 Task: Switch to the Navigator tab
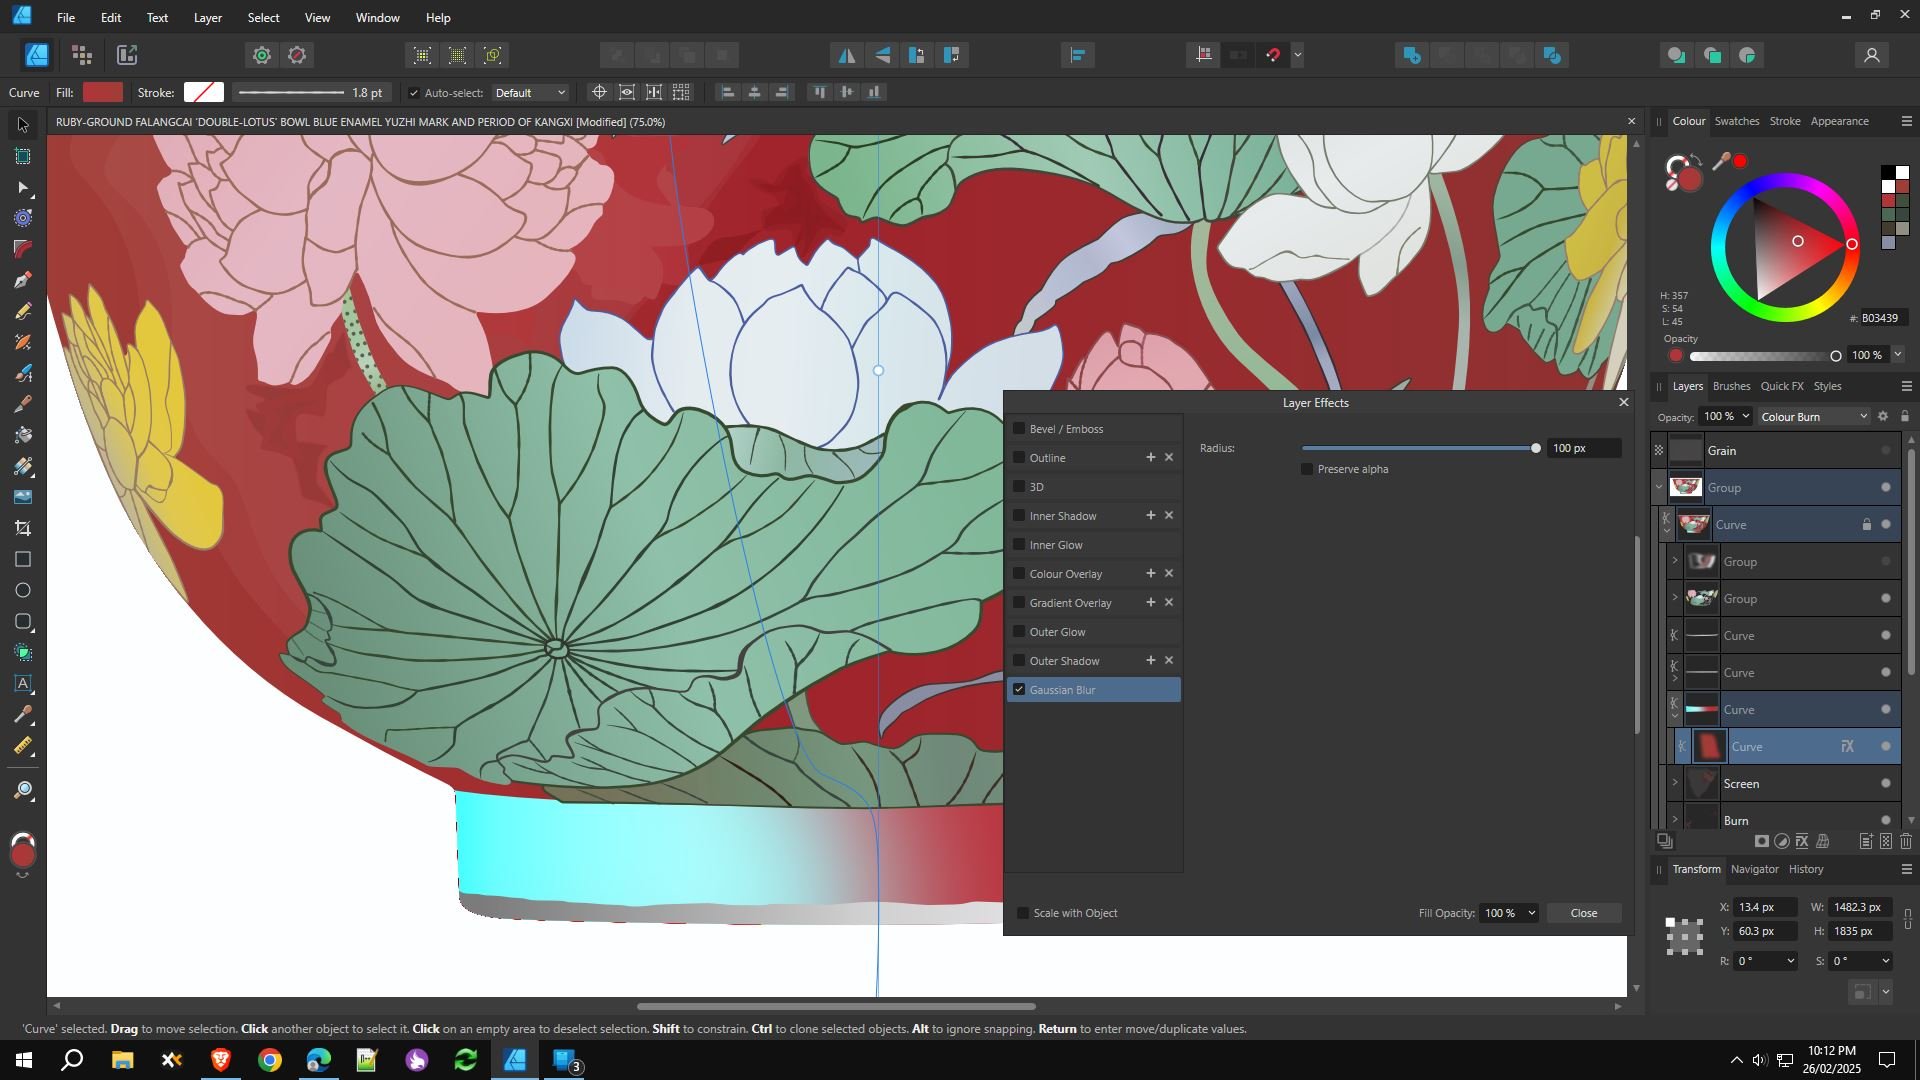coord(1754,869)
